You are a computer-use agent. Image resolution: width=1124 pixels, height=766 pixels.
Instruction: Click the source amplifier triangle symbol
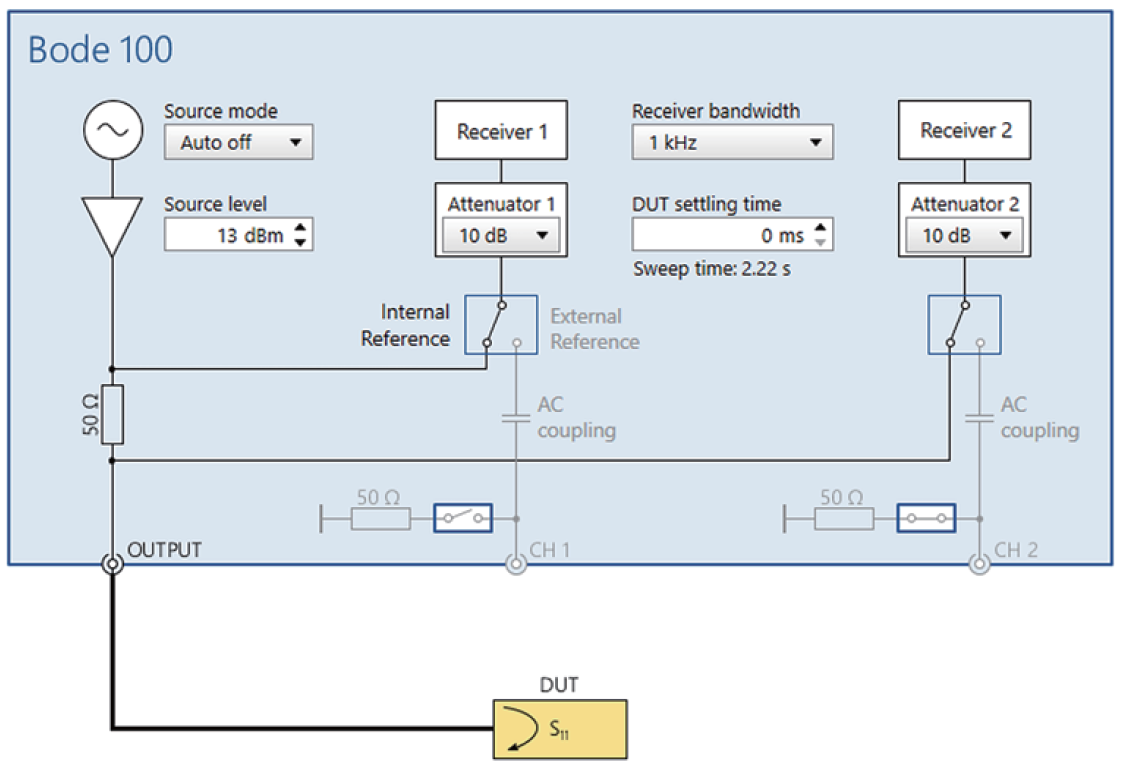click(113, 226)
